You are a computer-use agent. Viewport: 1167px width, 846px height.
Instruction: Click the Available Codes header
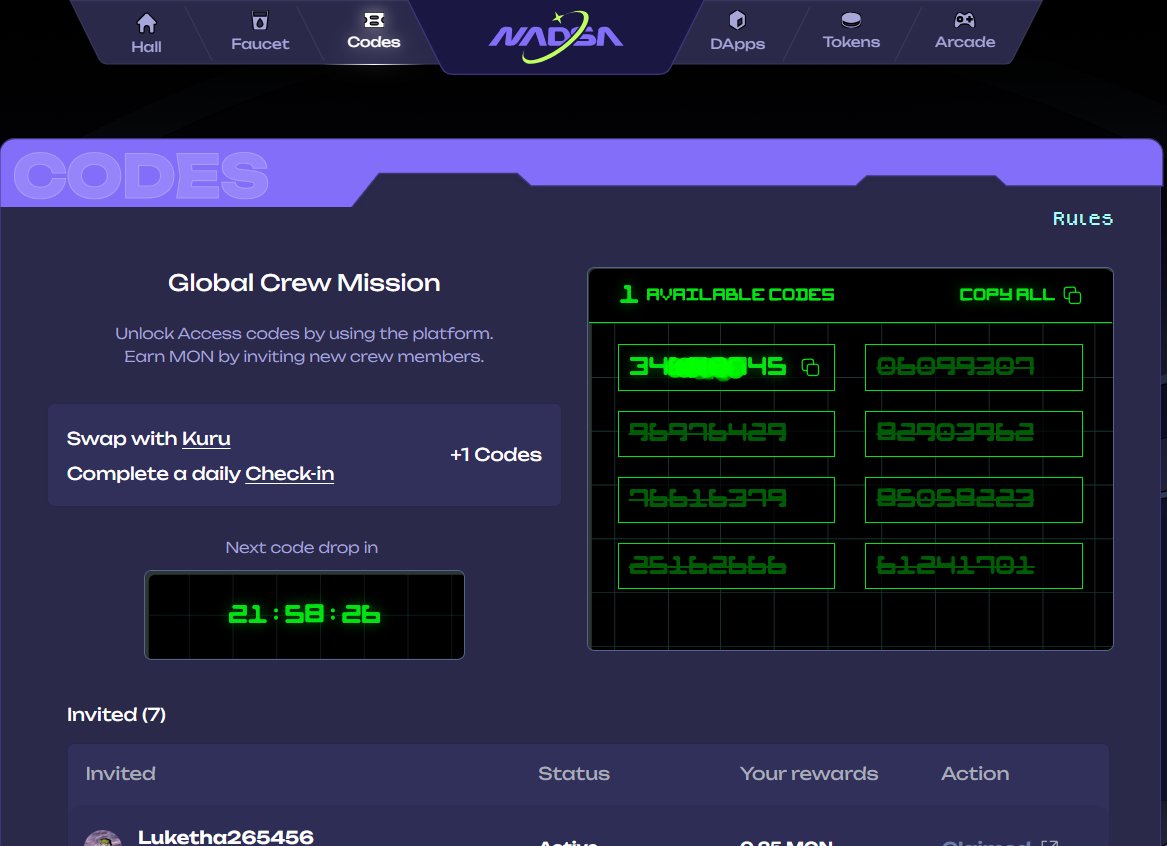coord(727,294)
